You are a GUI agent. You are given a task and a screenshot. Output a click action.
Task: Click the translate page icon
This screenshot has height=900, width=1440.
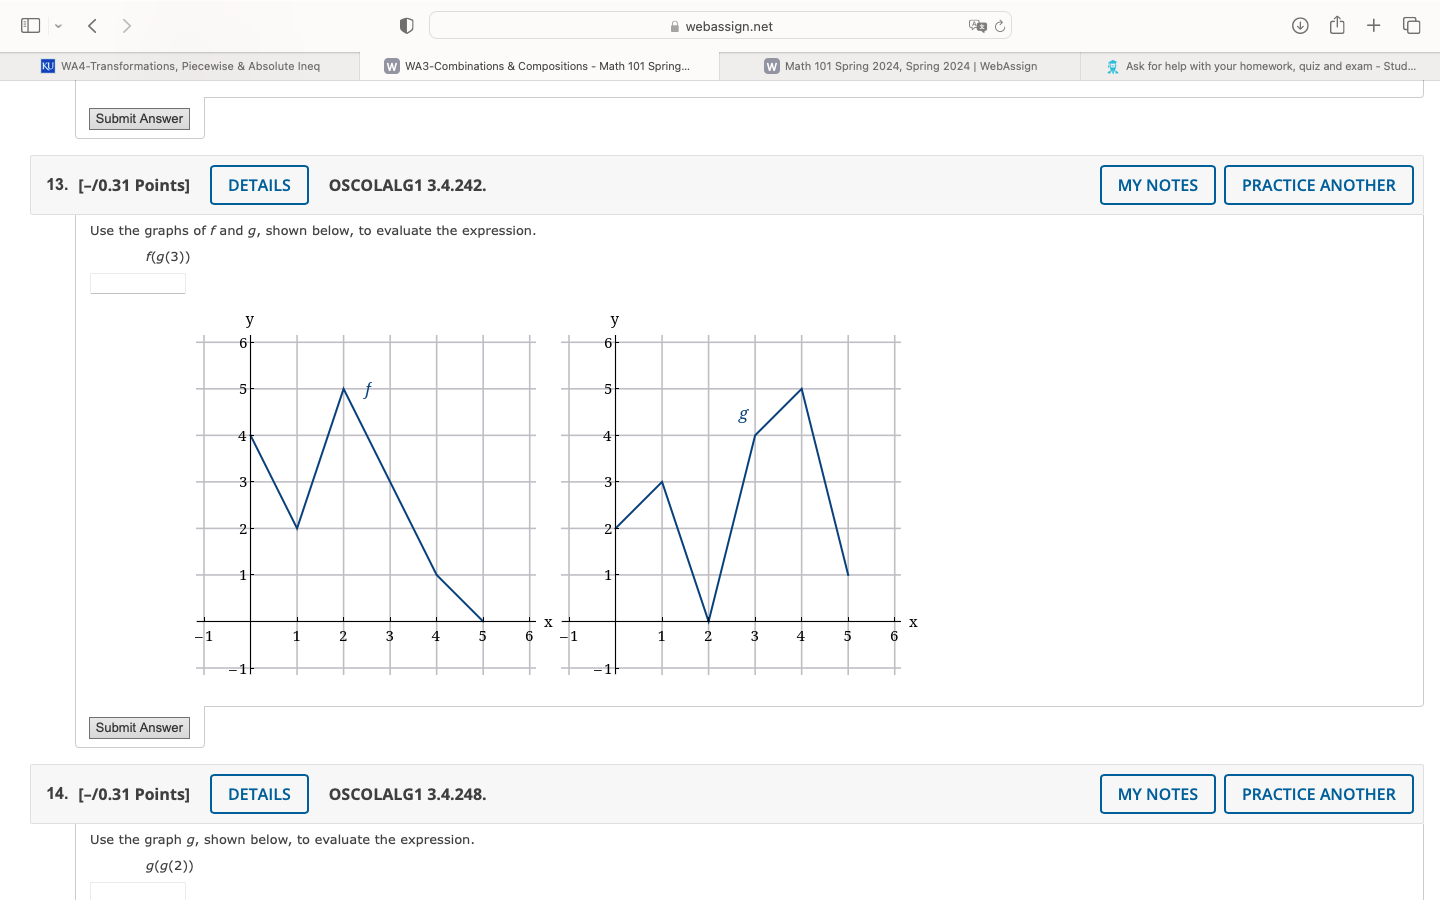click(x=977, y=26)
